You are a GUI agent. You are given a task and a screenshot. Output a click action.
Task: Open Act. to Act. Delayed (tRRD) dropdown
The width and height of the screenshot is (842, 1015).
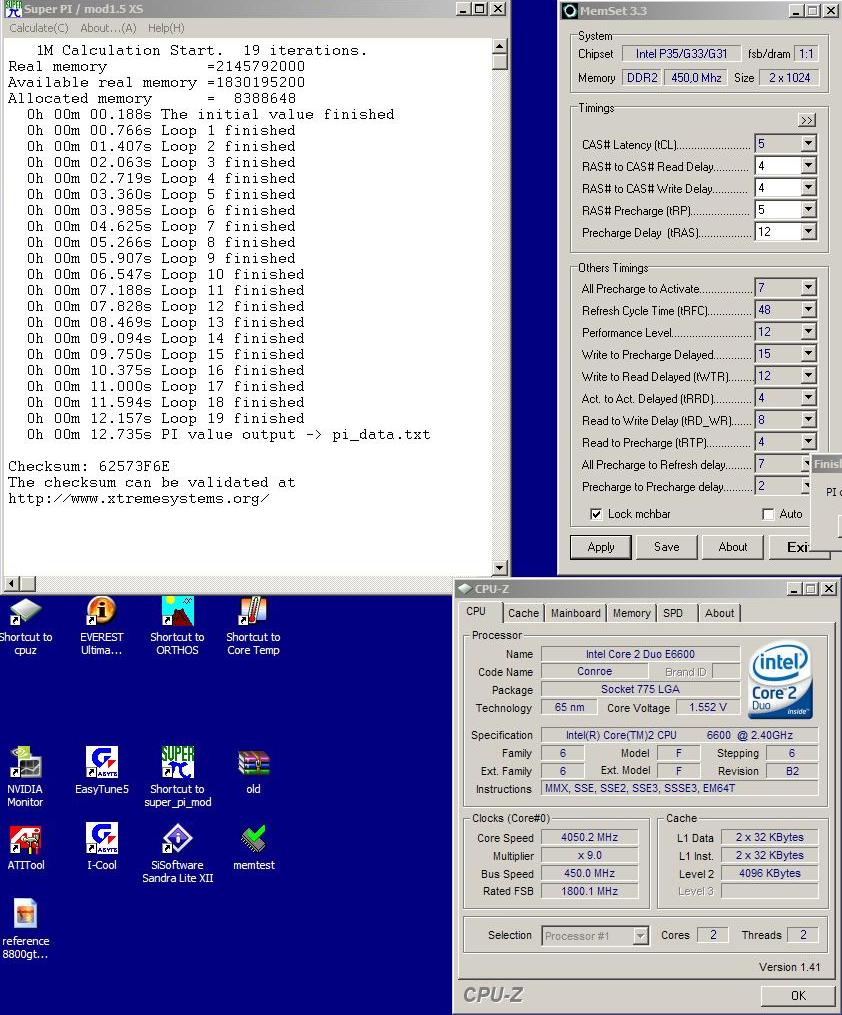pos(808,397)
